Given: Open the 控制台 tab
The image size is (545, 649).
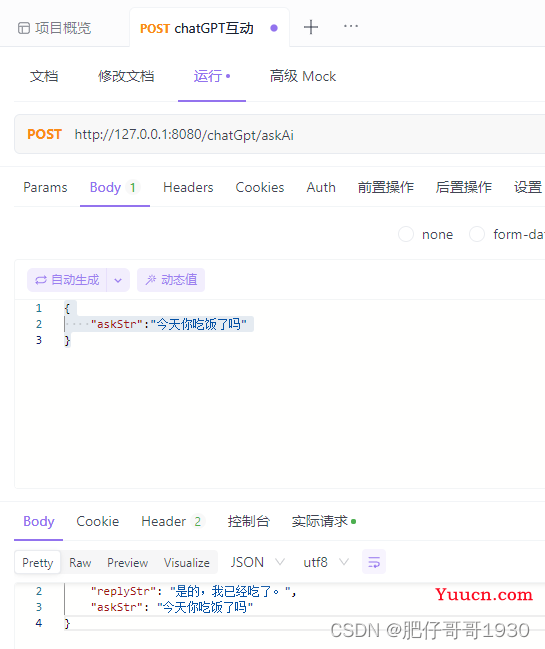Looking at the screenshot, I should coord(248,521).
